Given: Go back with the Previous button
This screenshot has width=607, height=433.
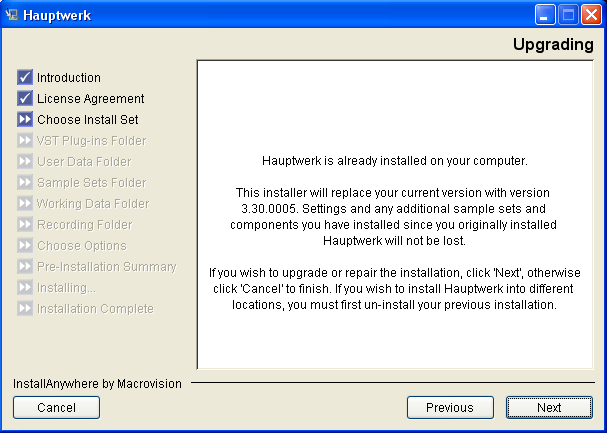Looking at the screenshot, I should point(450,407).
